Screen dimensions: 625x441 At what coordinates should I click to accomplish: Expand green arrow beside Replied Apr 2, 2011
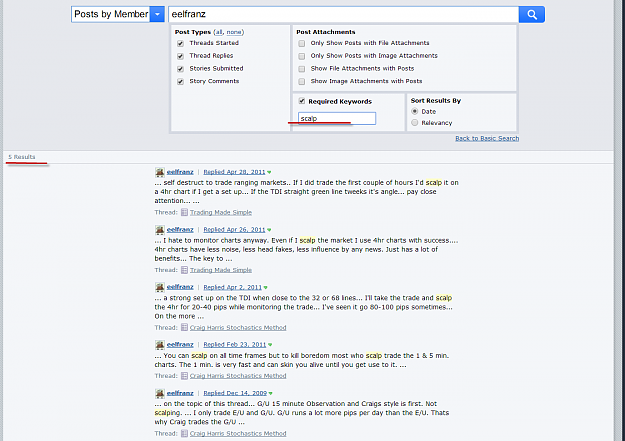(x=266, y=287)
